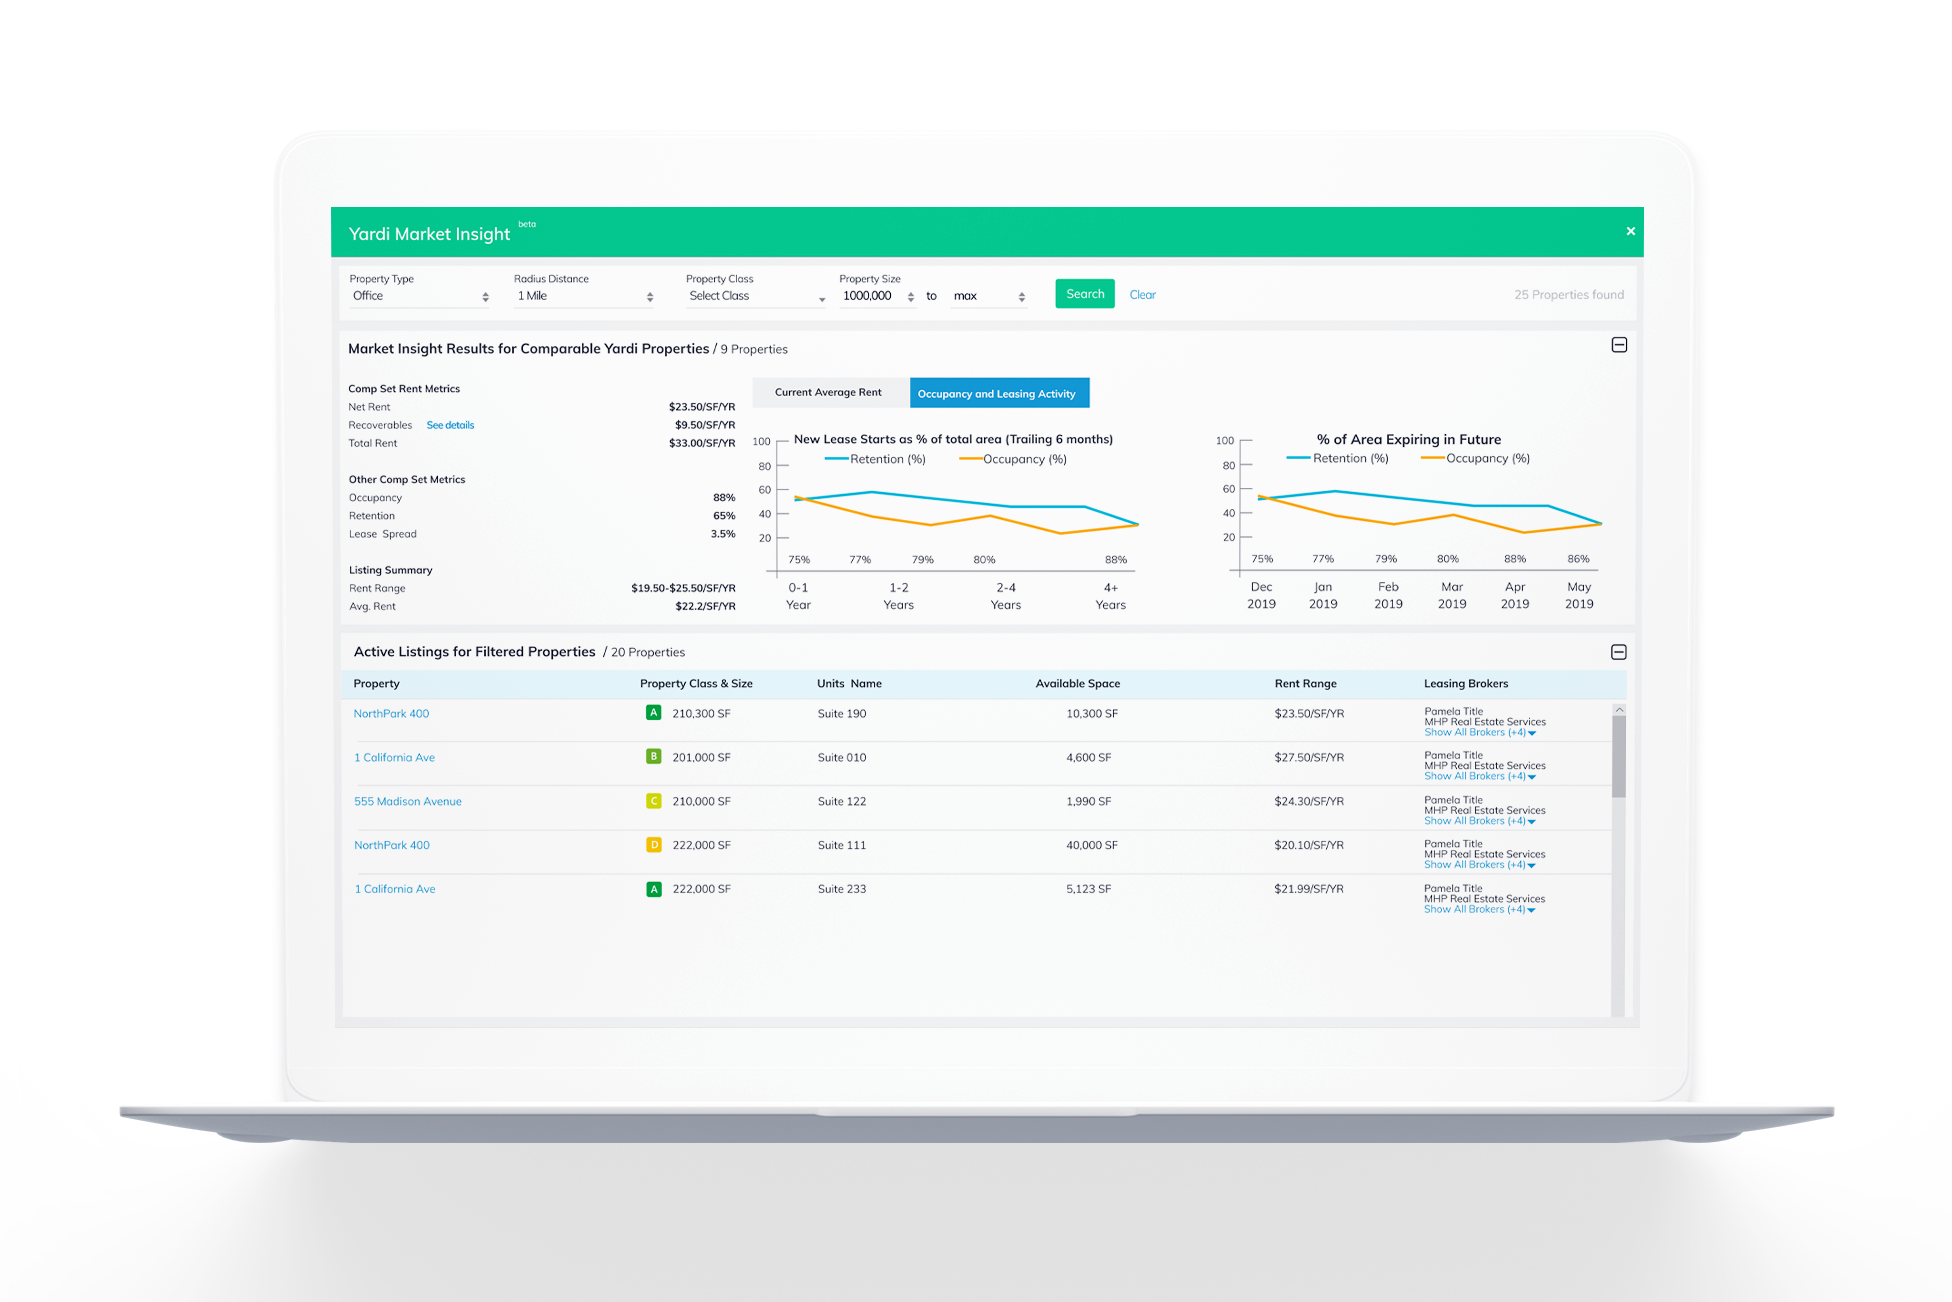Click the Clear link
1952x1302 pixels.
(x=1142, y=295)
